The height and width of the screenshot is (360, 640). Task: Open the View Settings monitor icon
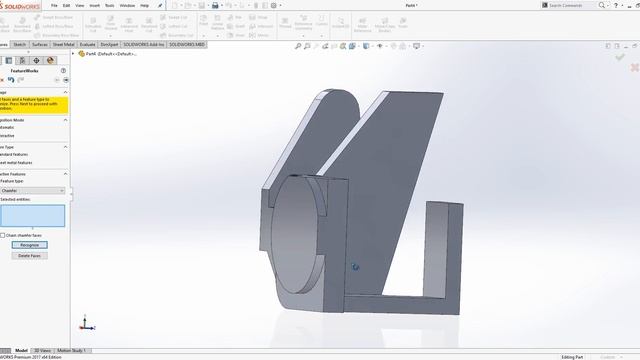[416, 46]
